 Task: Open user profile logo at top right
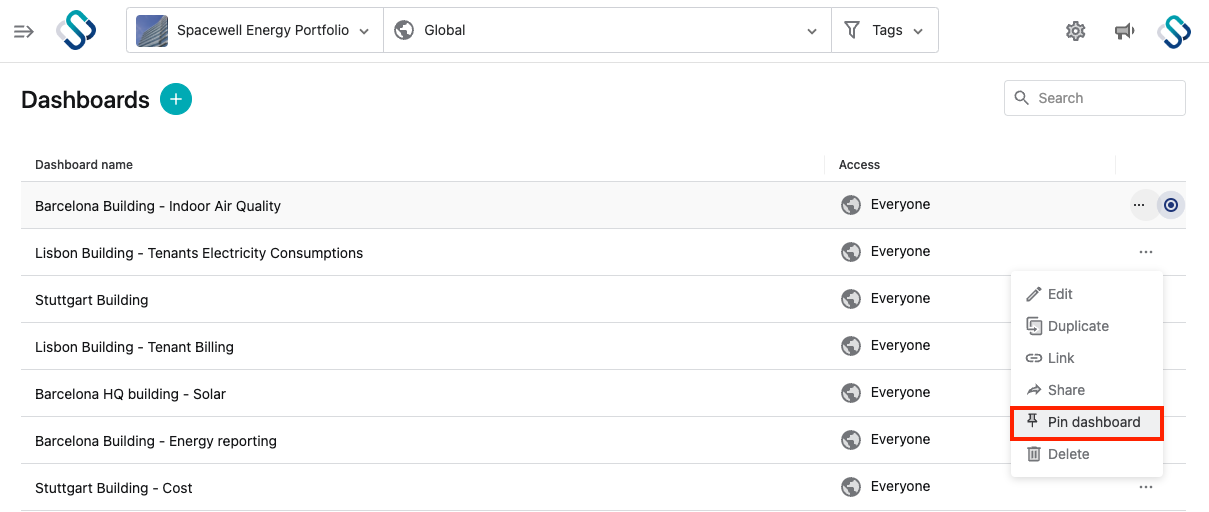click(1175, 31)
